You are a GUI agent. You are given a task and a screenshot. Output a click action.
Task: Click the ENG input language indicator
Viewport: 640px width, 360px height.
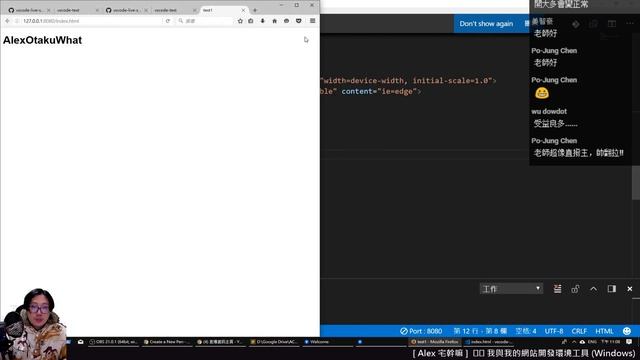pyautogui.click(x=592, y=342)
